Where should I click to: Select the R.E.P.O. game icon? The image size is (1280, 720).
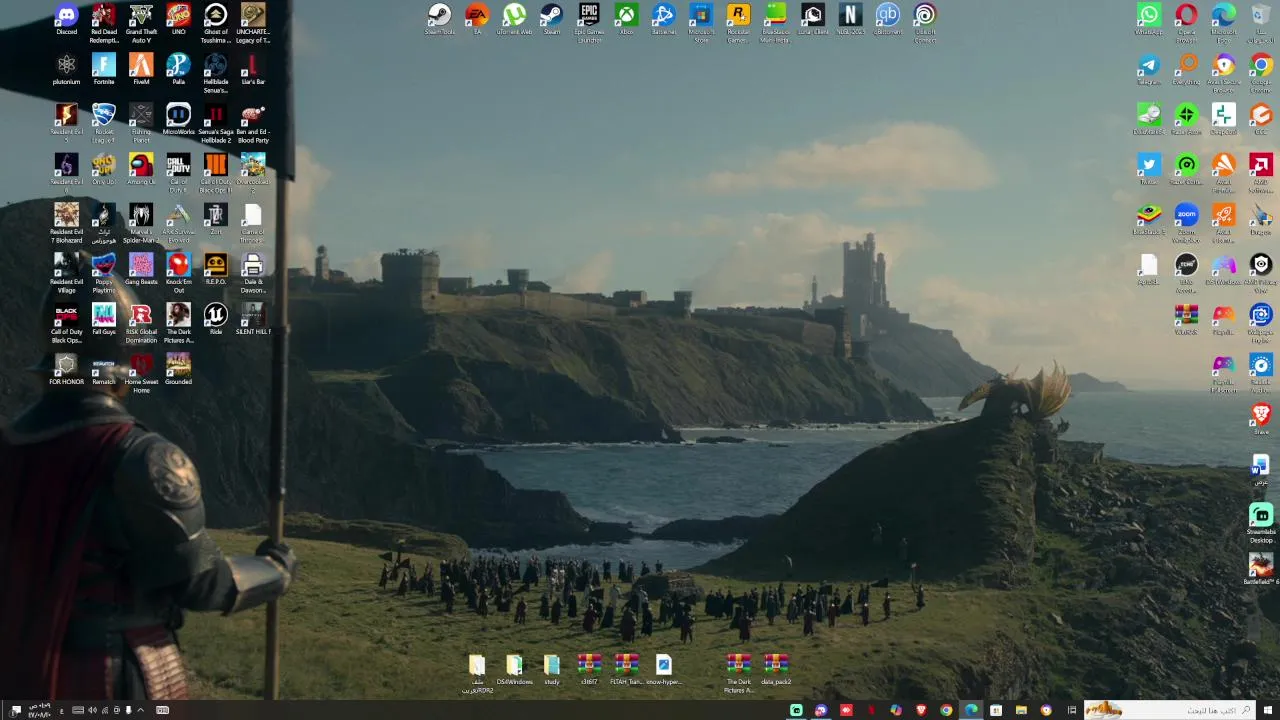(215, 270)
